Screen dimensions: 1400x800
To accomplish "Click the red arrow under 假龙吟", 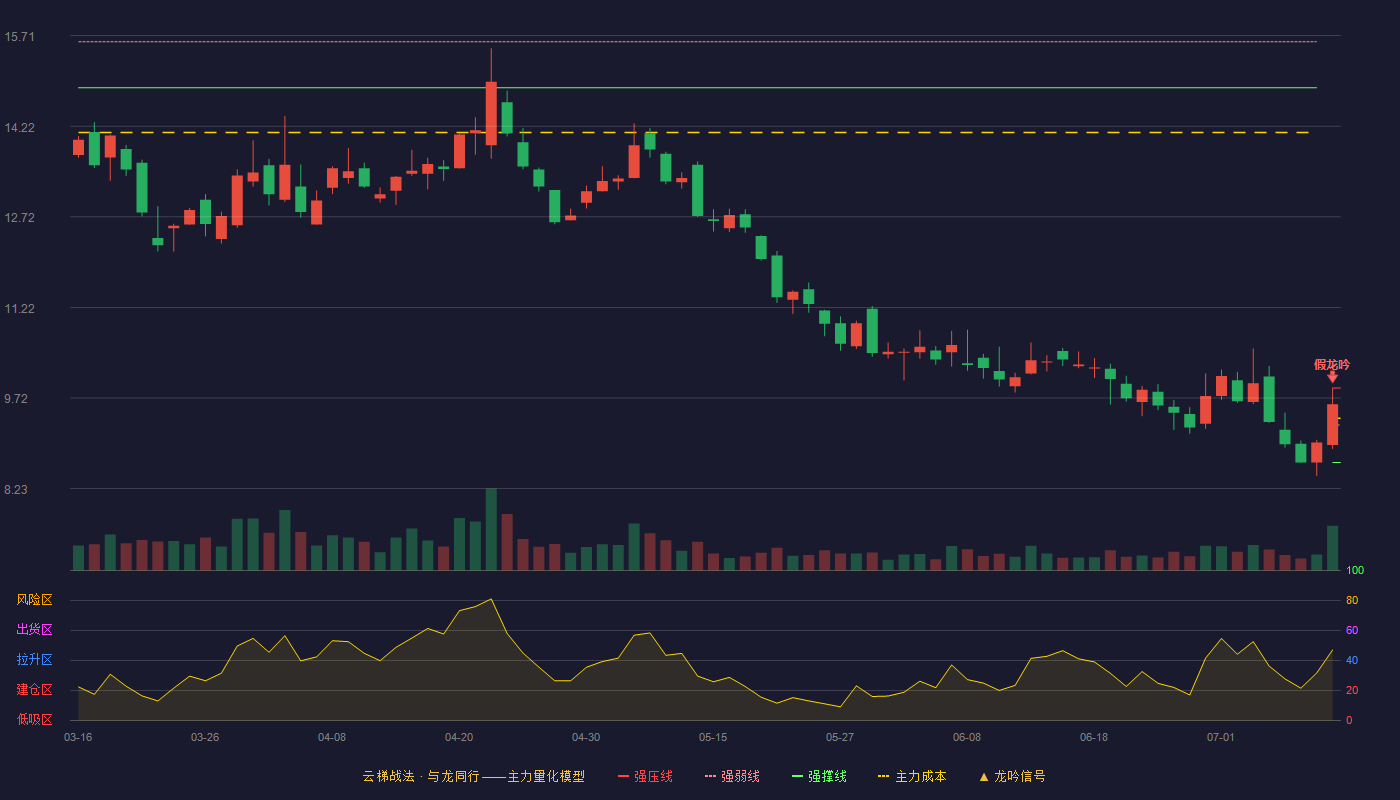I will [1332, 377].
